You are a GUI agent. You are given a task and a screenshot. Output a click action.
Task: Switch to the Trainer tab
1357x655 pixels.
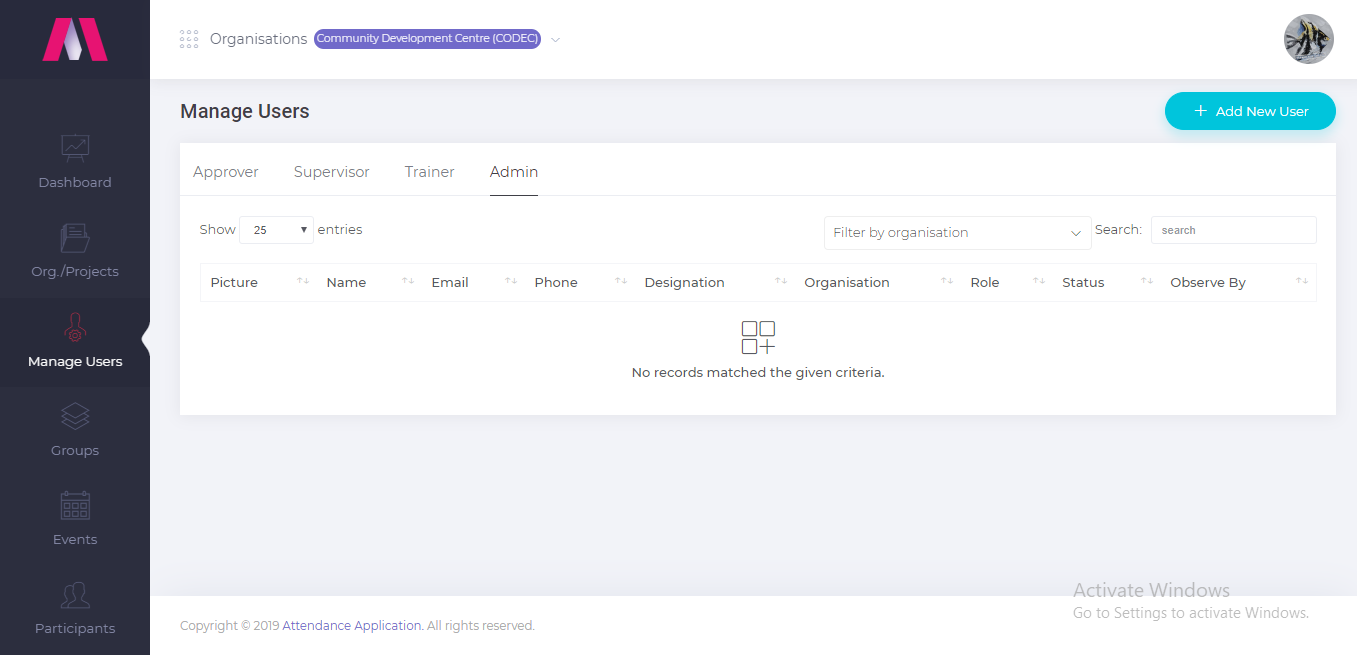(x=430, y=172)
